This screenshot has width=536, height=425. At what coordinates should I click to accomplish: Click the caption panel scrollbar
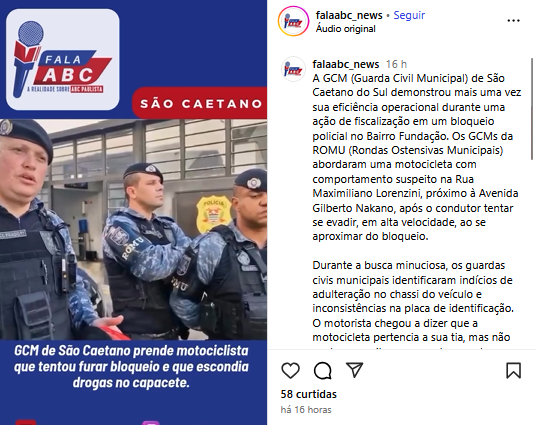click(x=532, y=109)
